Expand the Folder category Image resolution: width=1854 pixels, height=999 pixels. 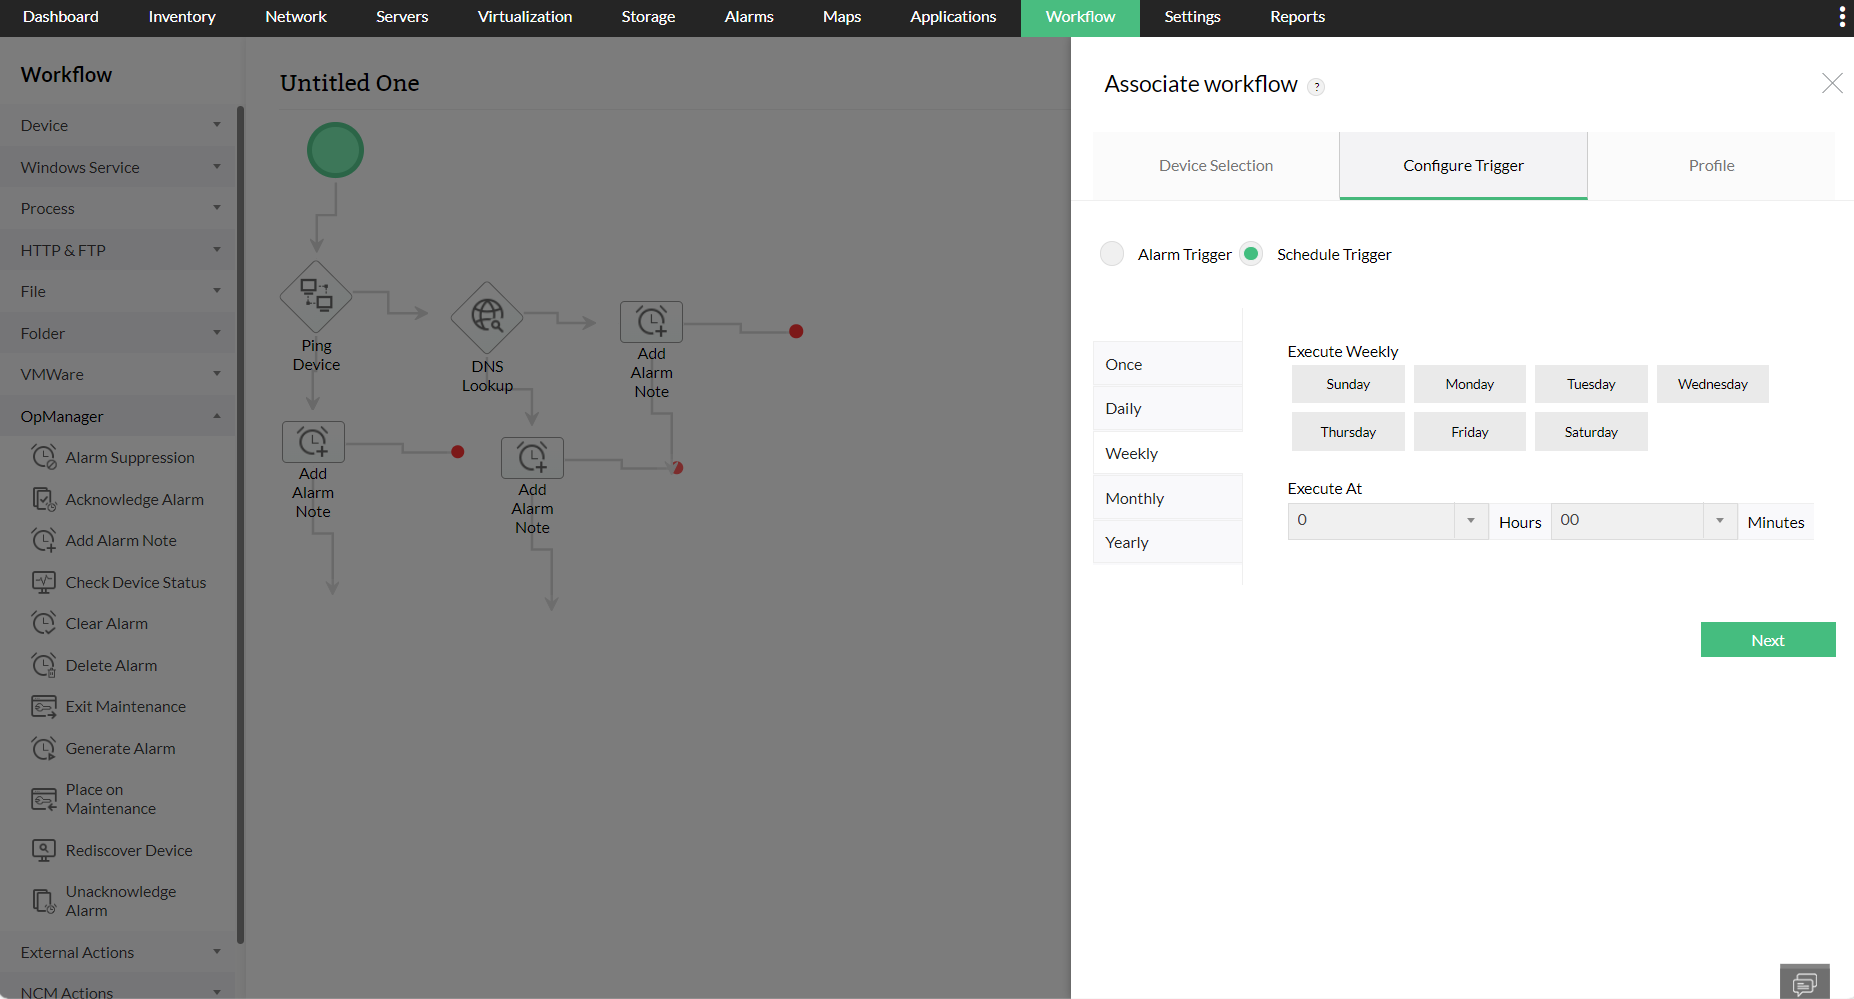(118, 333)
